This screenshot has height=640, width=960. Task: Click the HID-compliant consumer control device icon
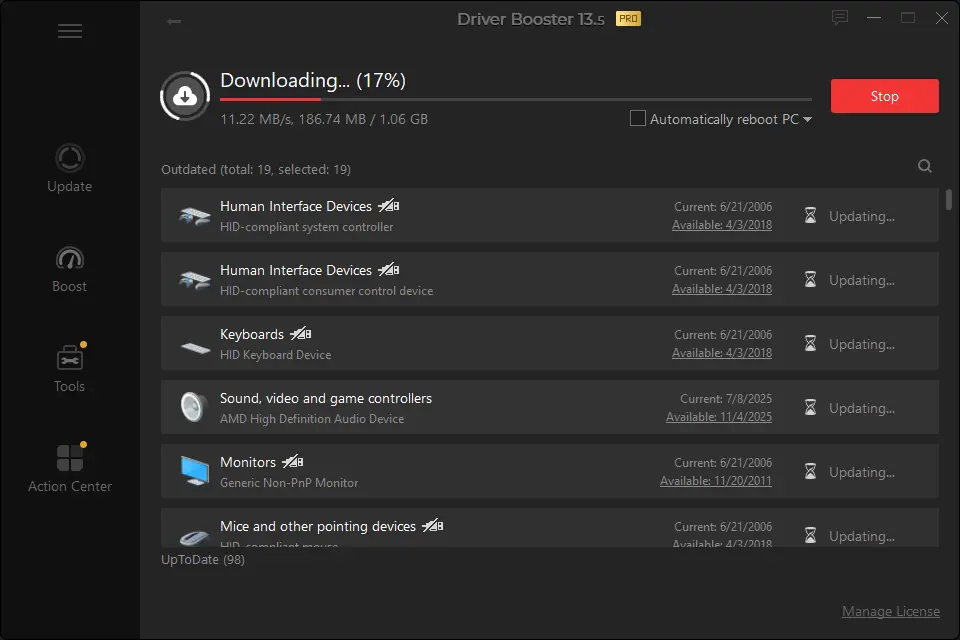tap(195, 280)
